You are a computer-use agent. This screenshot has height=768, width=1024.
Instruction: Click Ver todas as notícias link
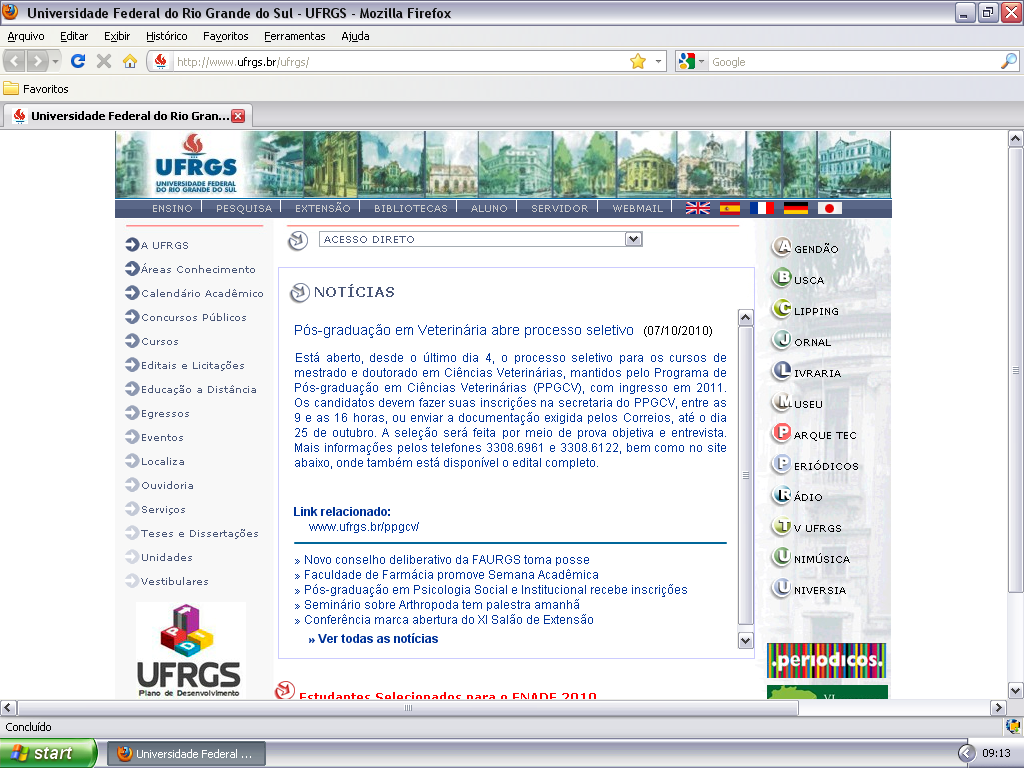373,638
